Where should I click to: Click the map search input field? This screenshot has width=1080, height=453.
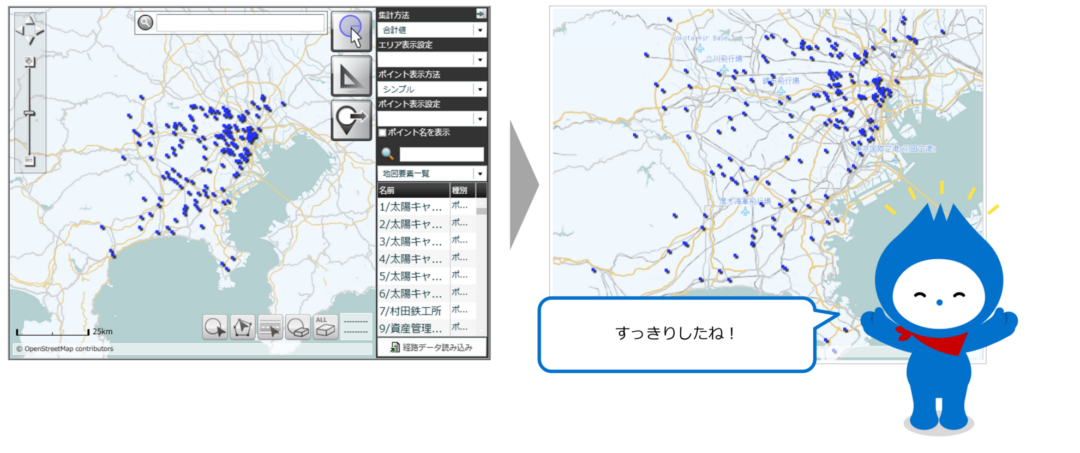tap(240, 22)
